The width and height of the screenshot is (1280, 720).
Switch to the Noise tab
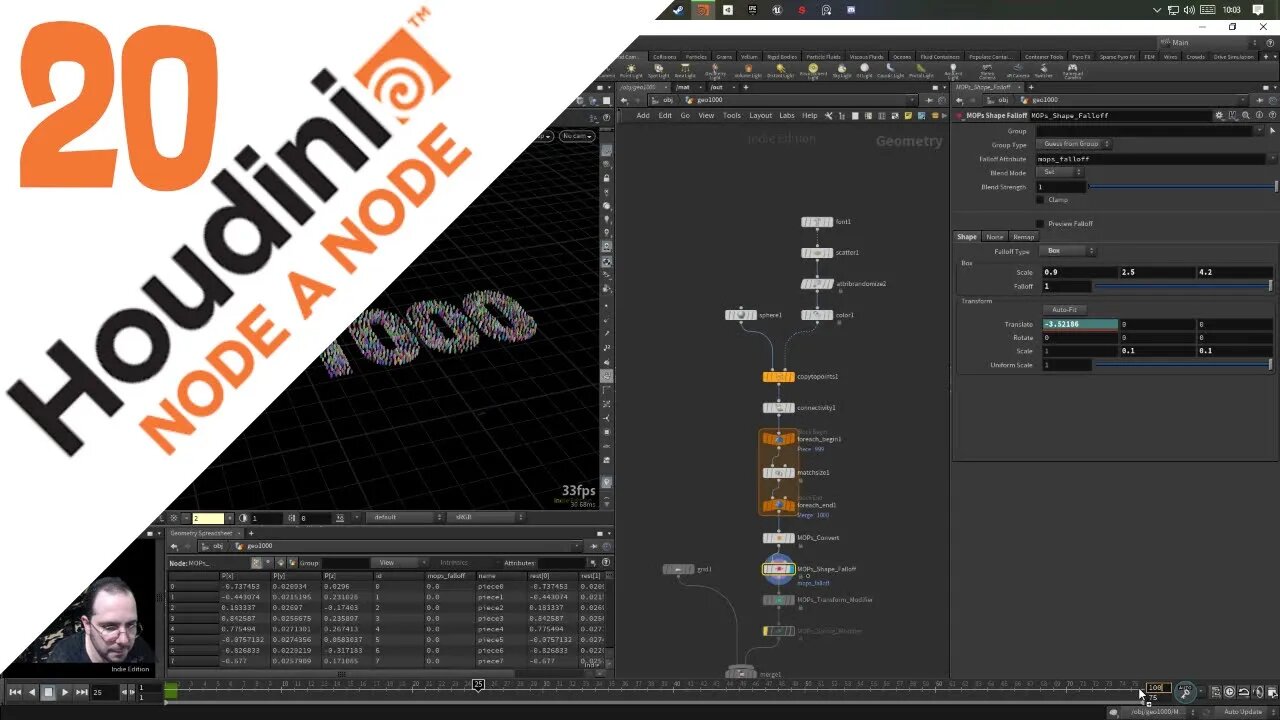(995, 237)
